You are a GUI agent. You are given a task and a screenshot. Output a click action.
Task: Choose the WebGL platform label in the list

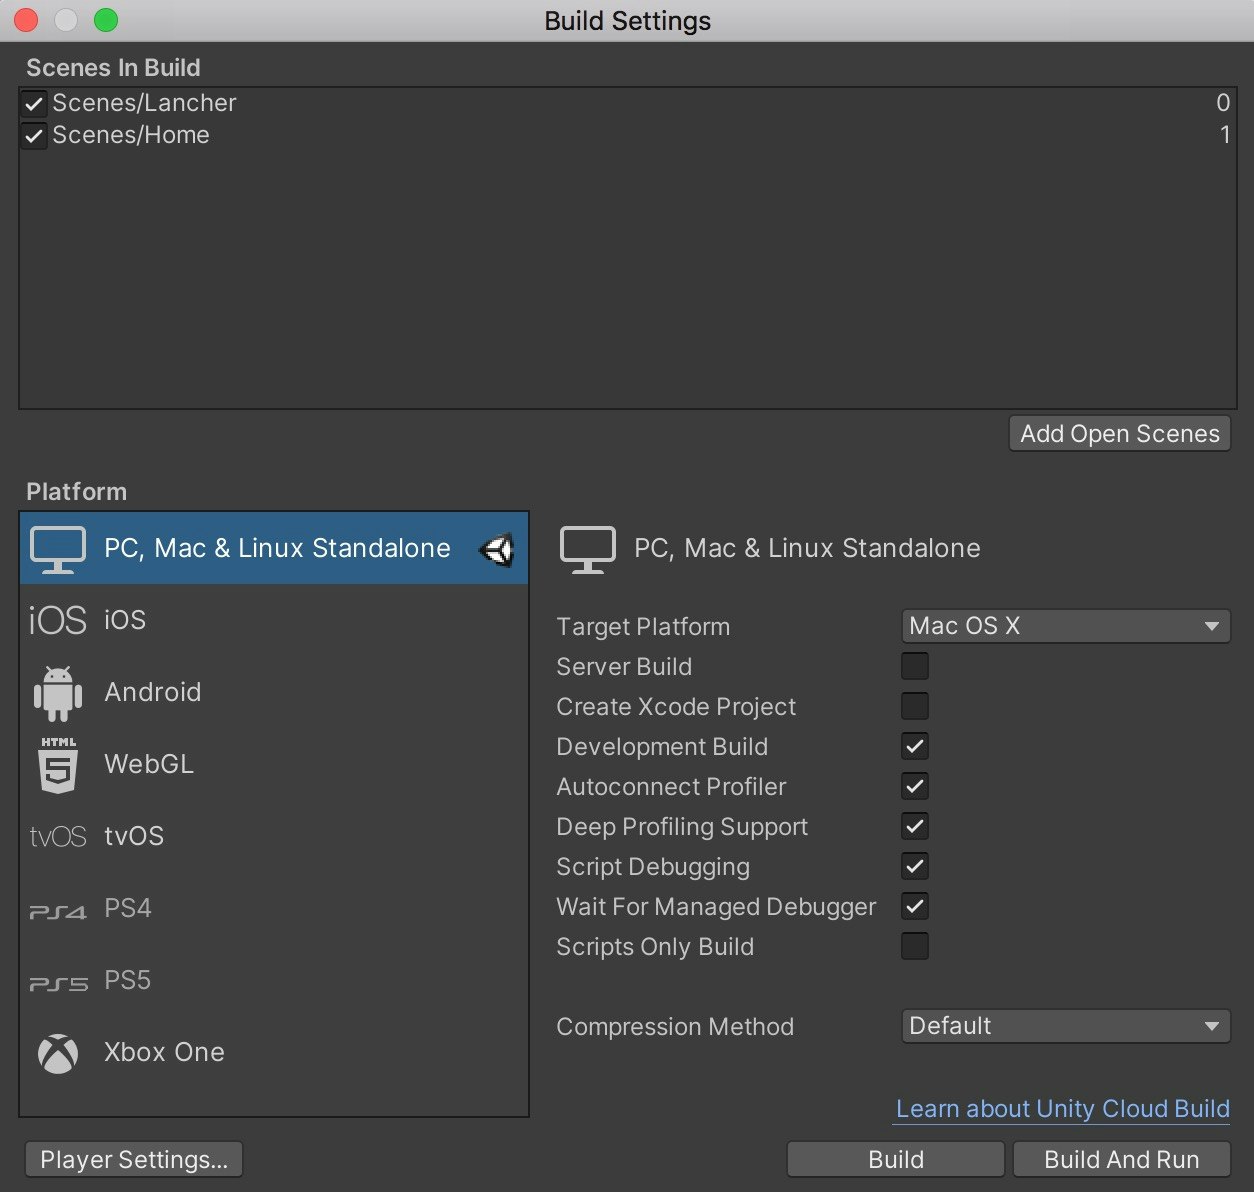click(149, 764)
